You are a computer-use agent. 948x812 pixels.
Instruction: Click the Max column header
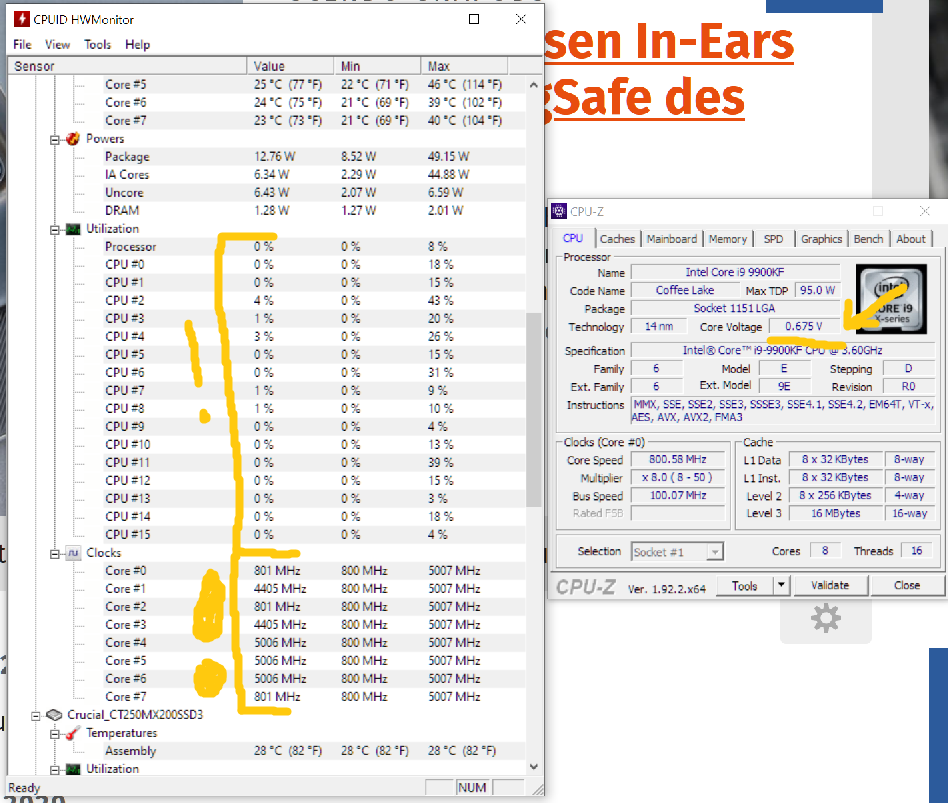pos(465,66)
